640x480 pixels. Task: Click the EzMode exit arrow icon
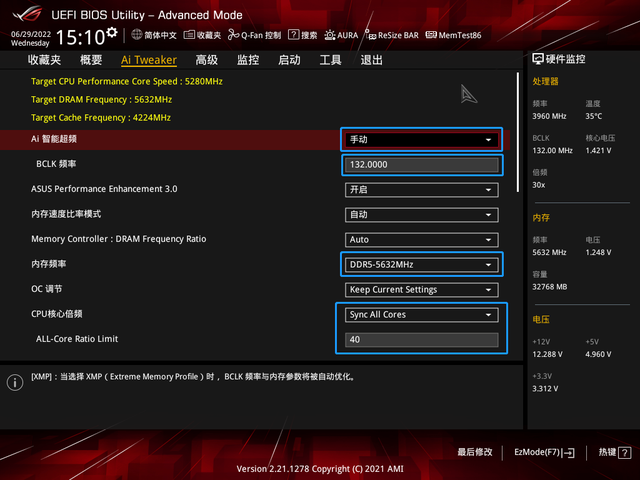569,453
